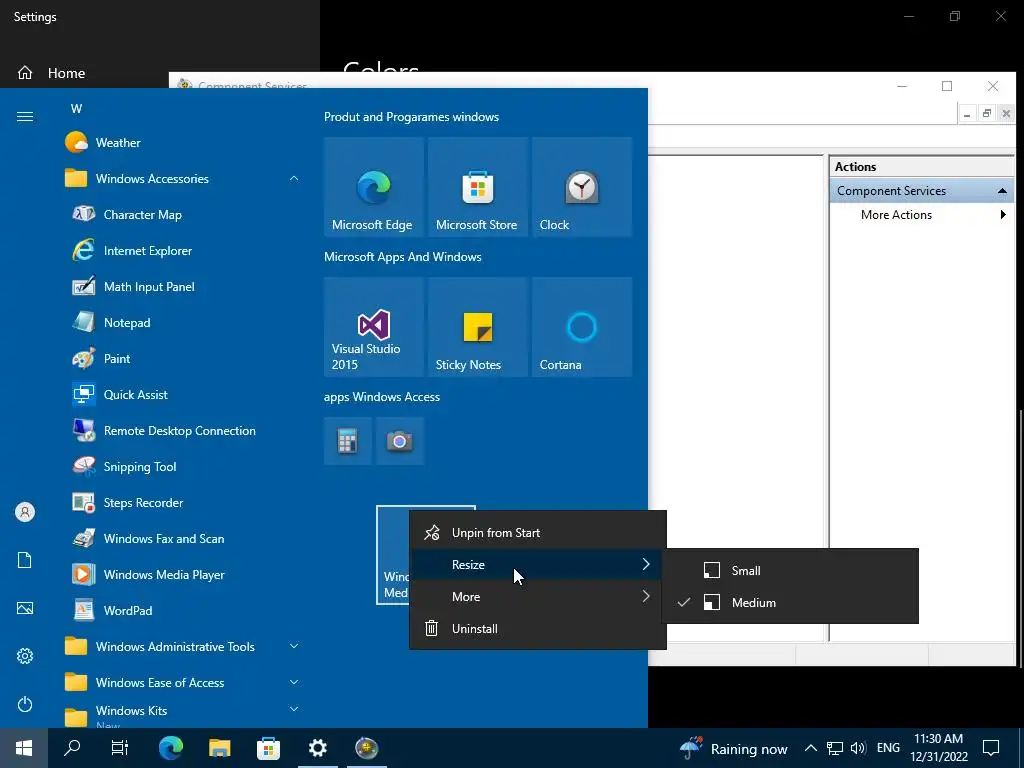Open File Explorer from the taskbar
The image size is (1024, 768).
[x=219, y=748]
